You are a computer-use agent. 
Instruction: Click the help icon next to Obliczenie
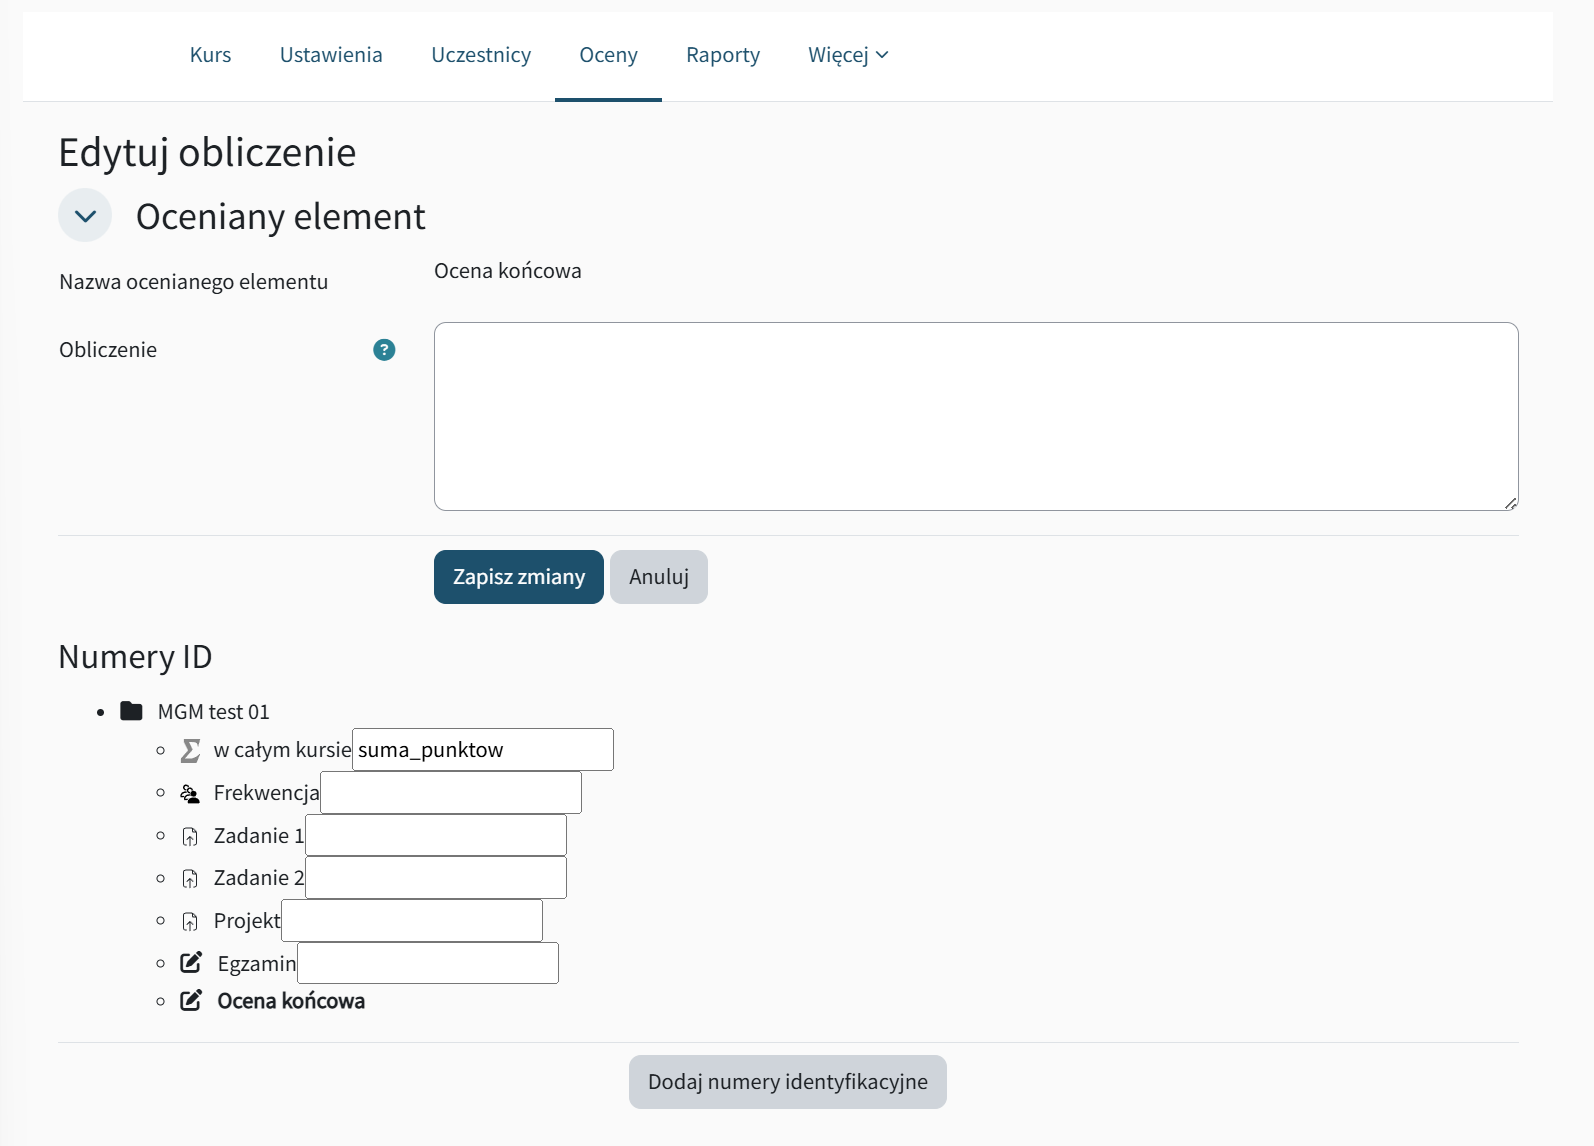384,350
